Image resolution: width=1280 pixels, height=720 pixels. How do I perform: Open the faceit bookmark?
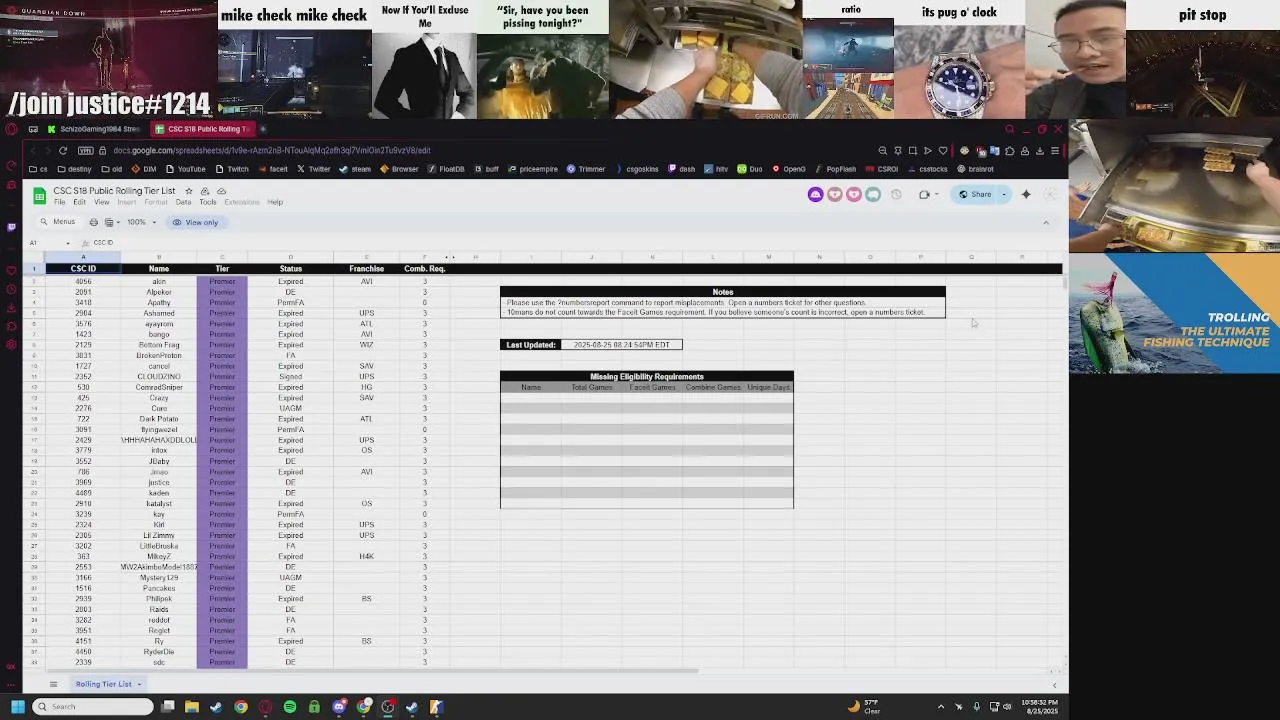(272, 169)
